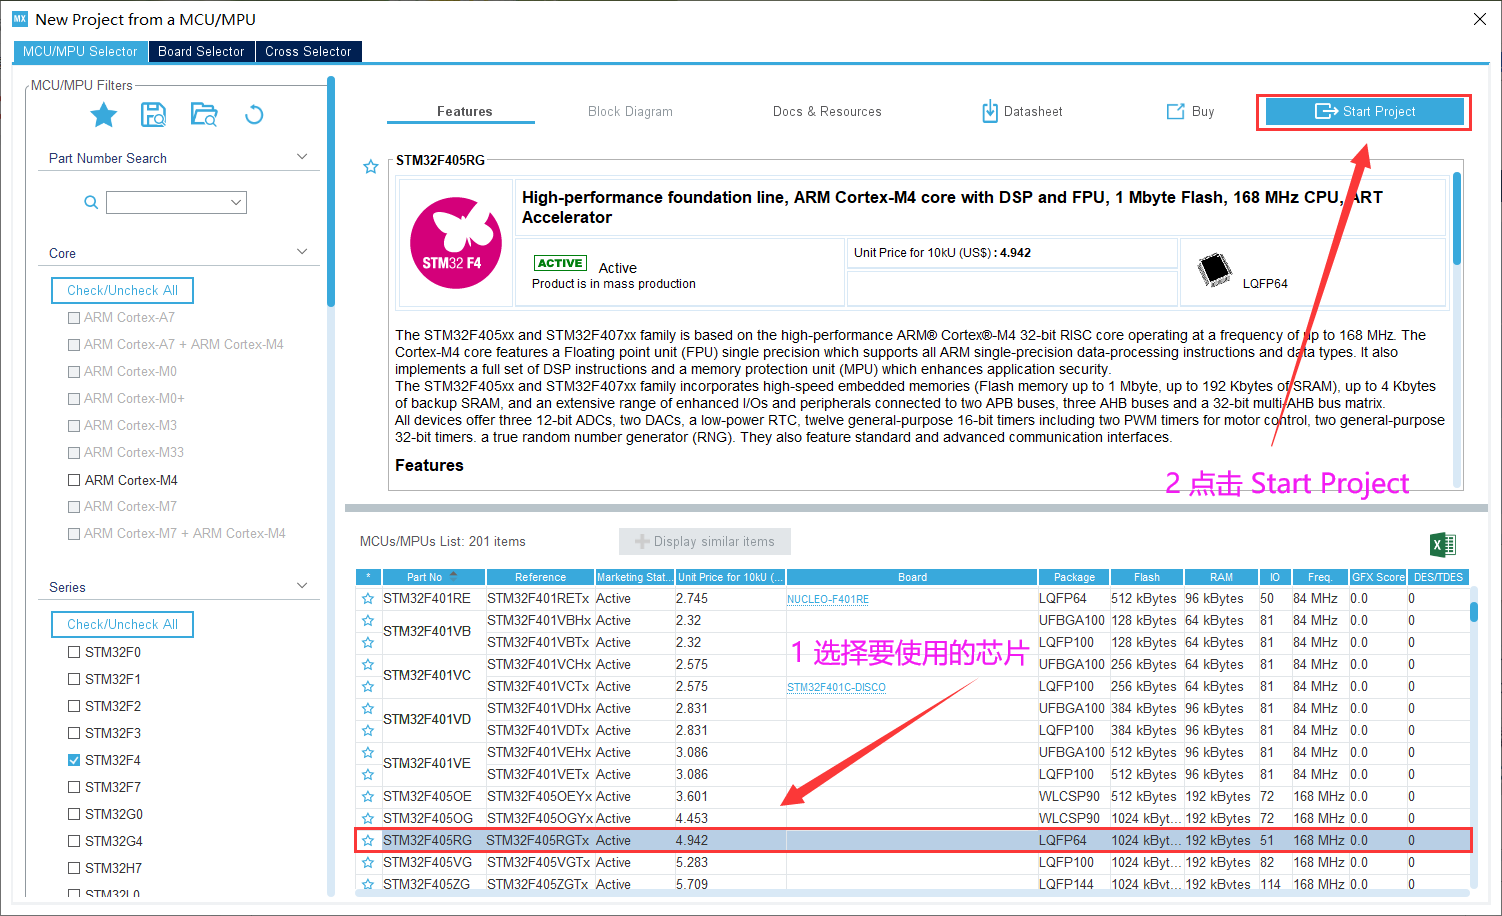Click the STM32CubeMX MX window icon
Screen dimensions: 1502x916
20,19
